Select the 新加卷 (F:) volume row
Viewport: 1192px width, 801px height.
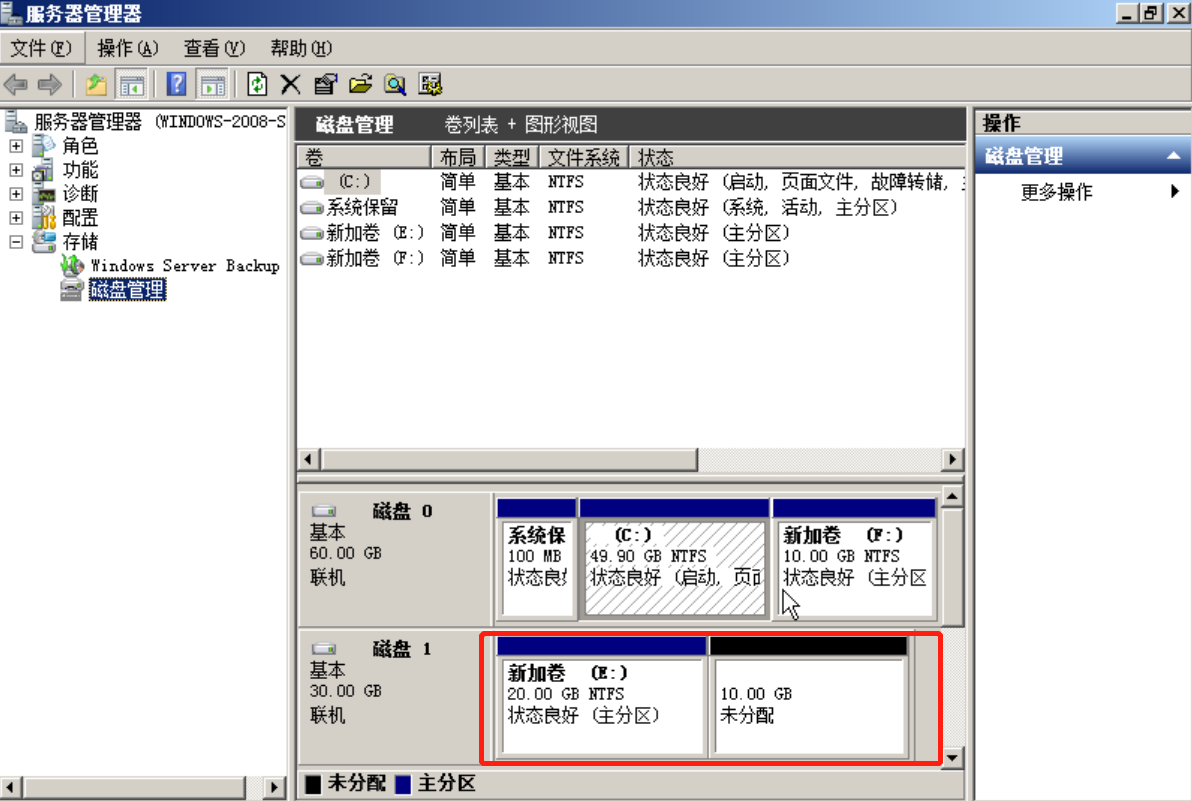click(631, 258)
